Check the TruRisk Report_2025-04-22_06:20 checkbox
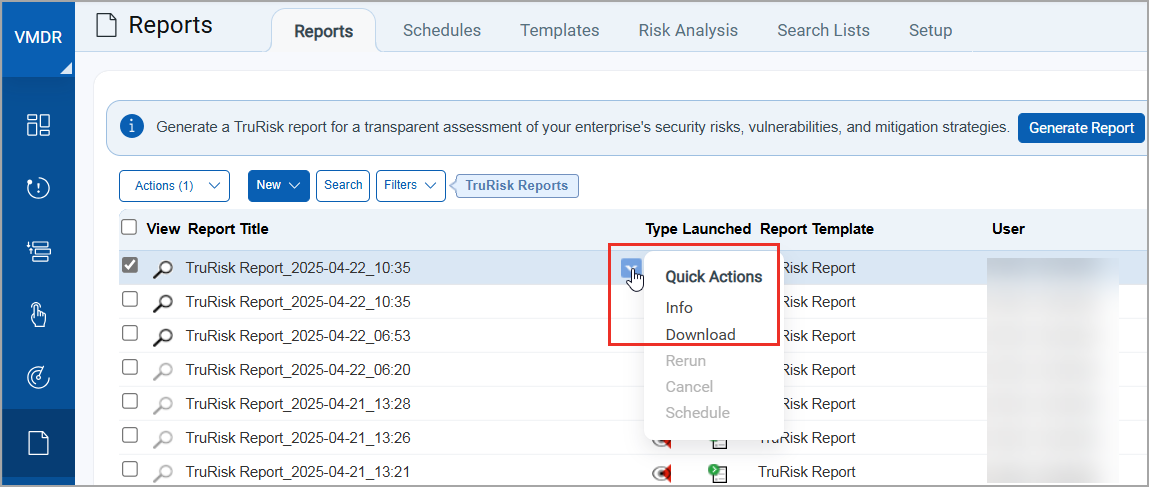This screenshot has width=1149, height=487. 129,367
